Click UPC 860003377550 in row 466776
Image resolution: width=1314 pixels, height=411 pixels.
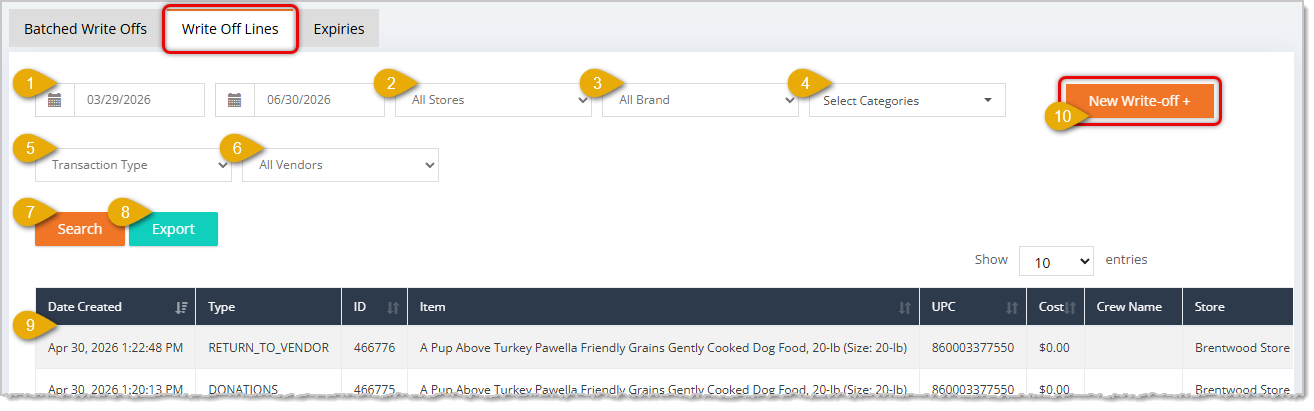[972, 347]
